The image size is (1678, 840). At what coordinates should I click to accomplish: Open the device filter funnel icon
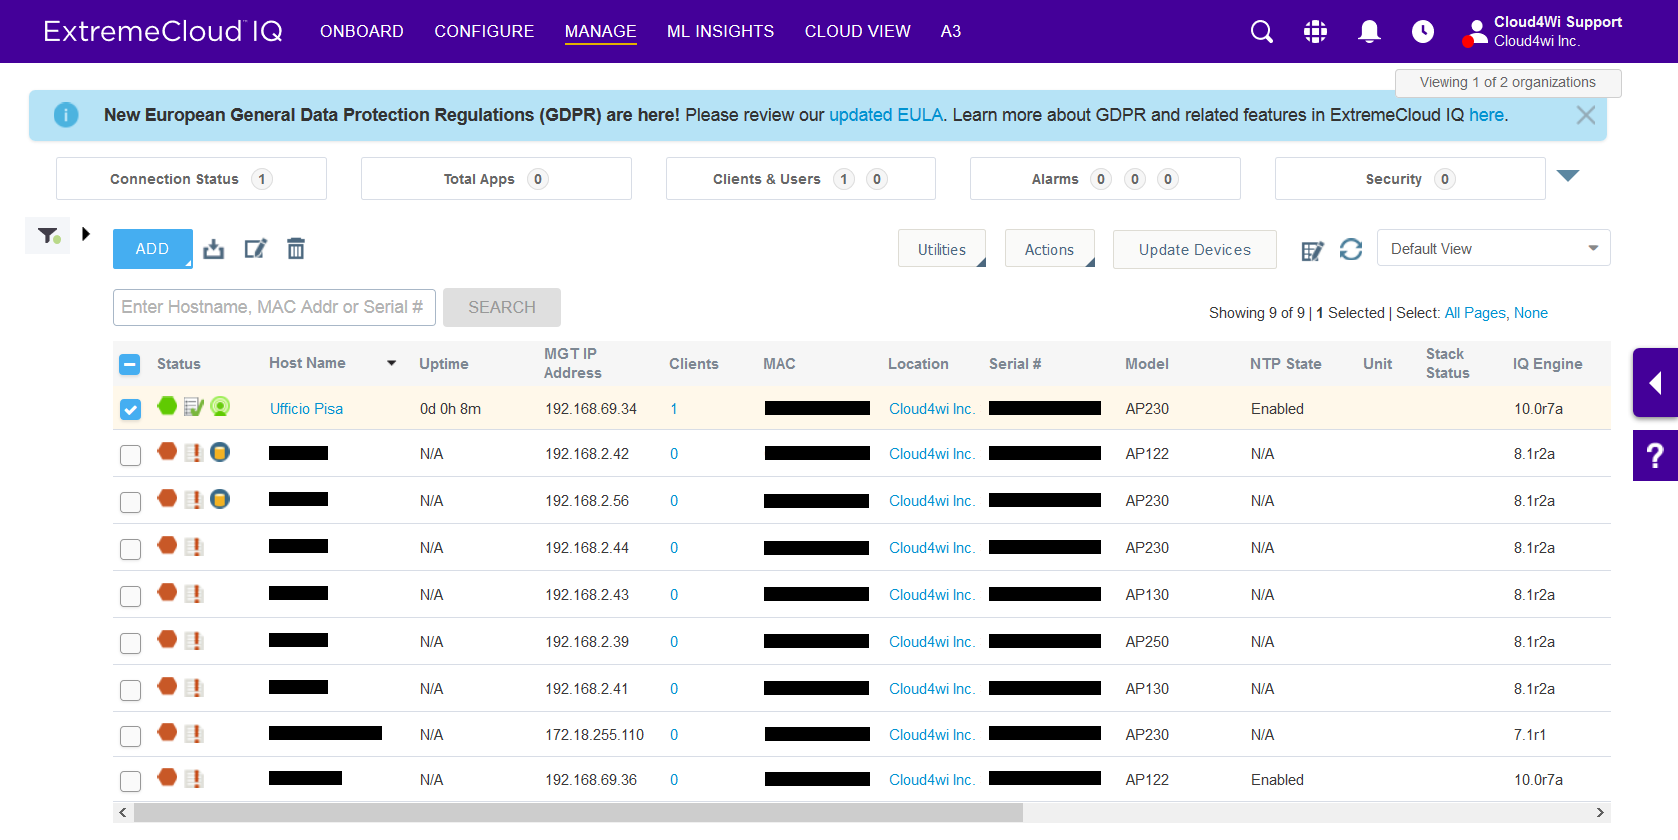(48, 236)
